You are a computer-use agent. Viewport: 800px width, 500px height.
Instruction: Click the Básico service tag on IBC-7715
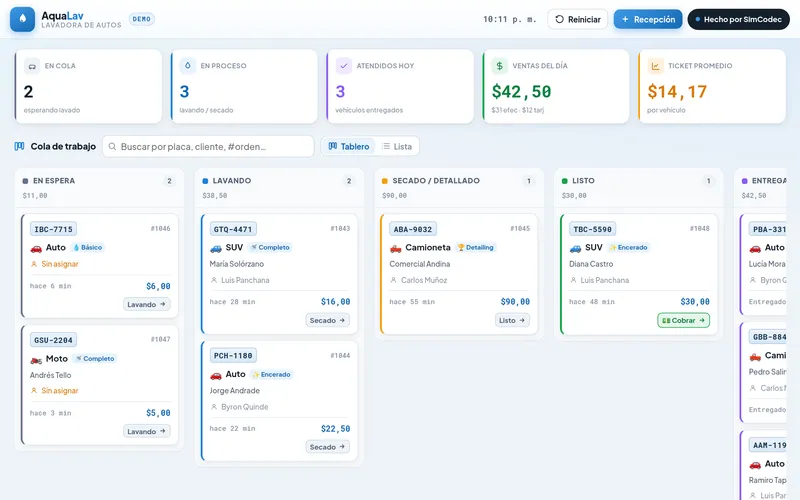tap(88, 247)
